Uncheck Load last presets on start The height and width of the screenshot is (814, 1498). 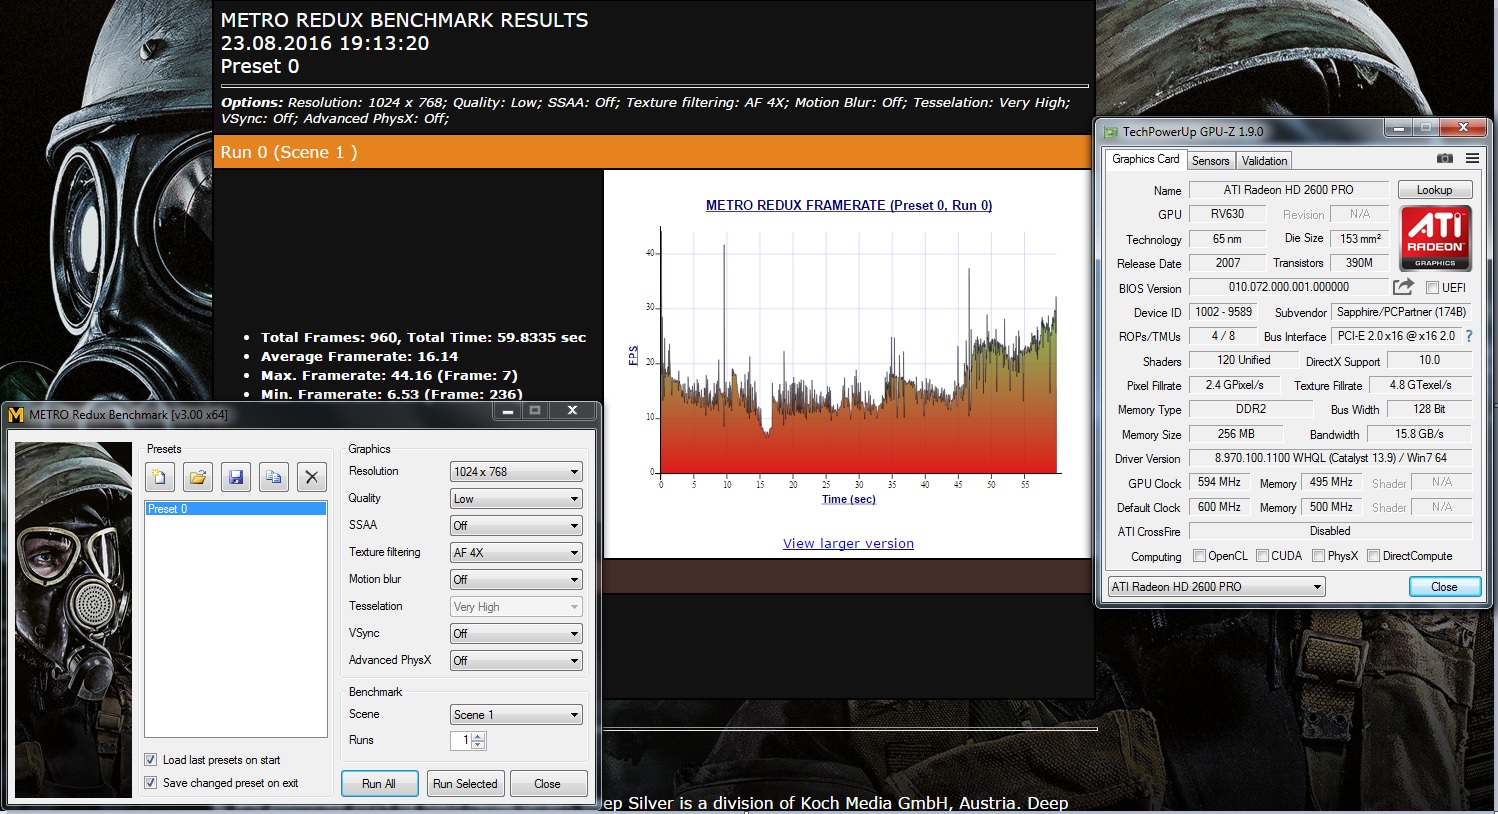pyautogui.click(x=151, y=760)
